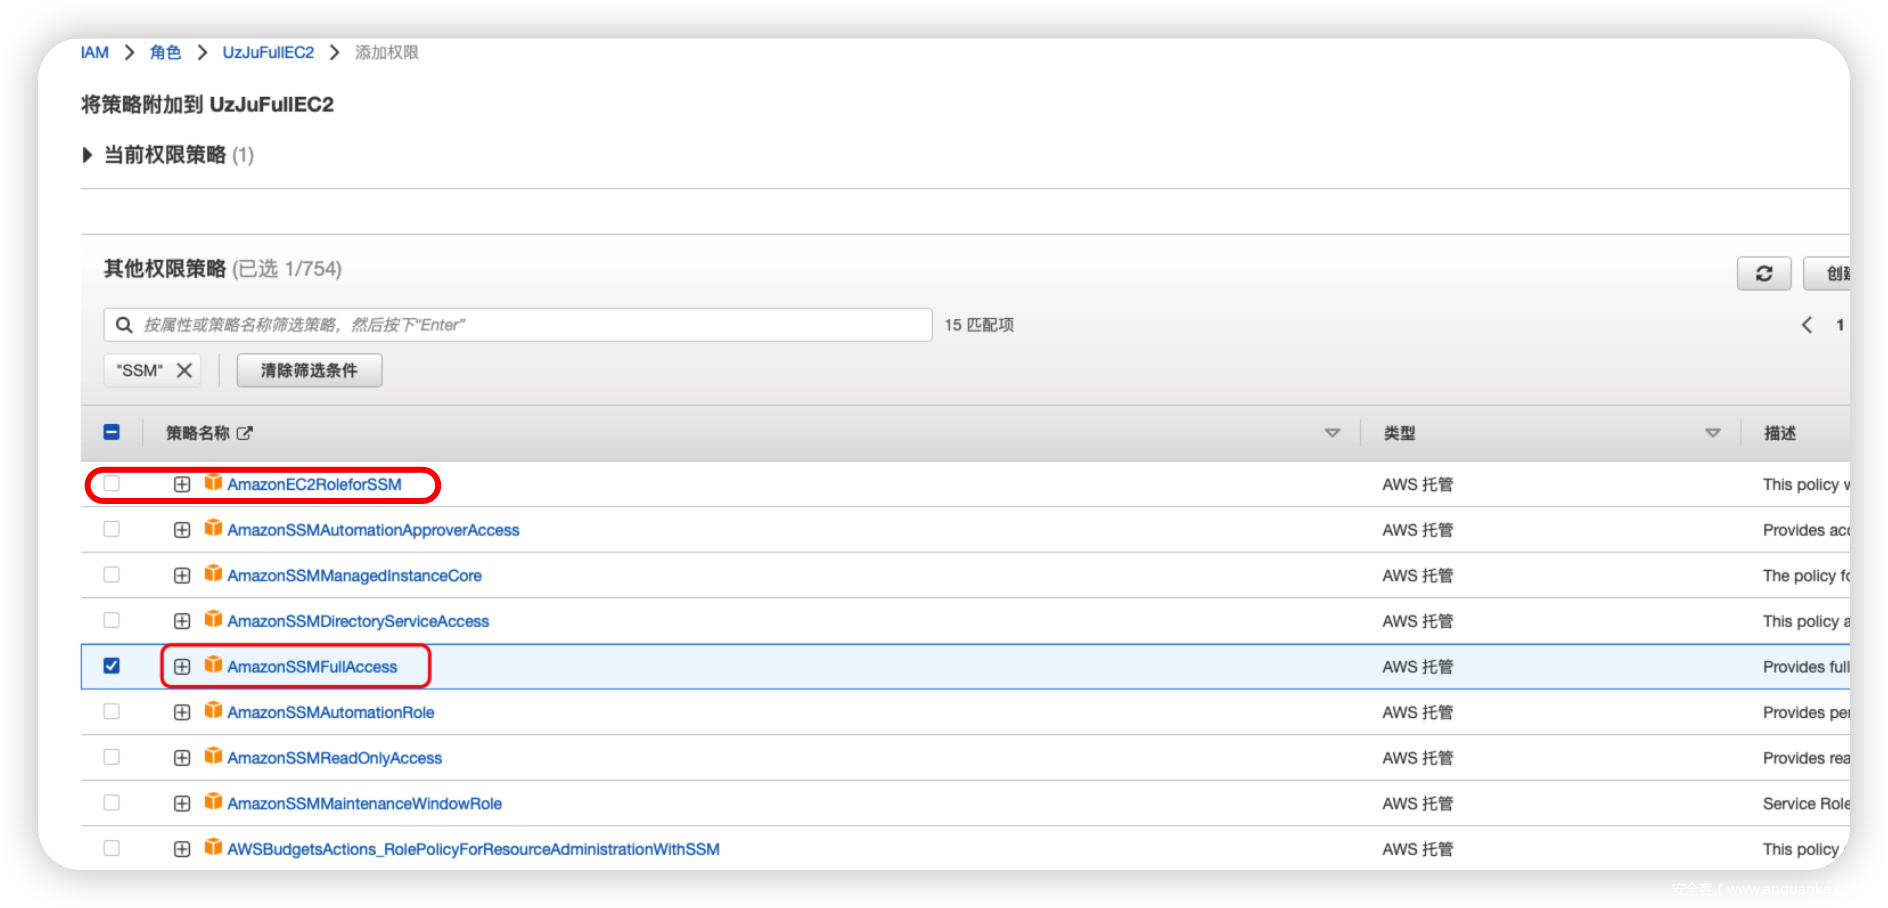This screenshot has height=908, width=1888.
Task: Go to UzJuFullEC2 role in breadcrumb
Action: [268, 52]
